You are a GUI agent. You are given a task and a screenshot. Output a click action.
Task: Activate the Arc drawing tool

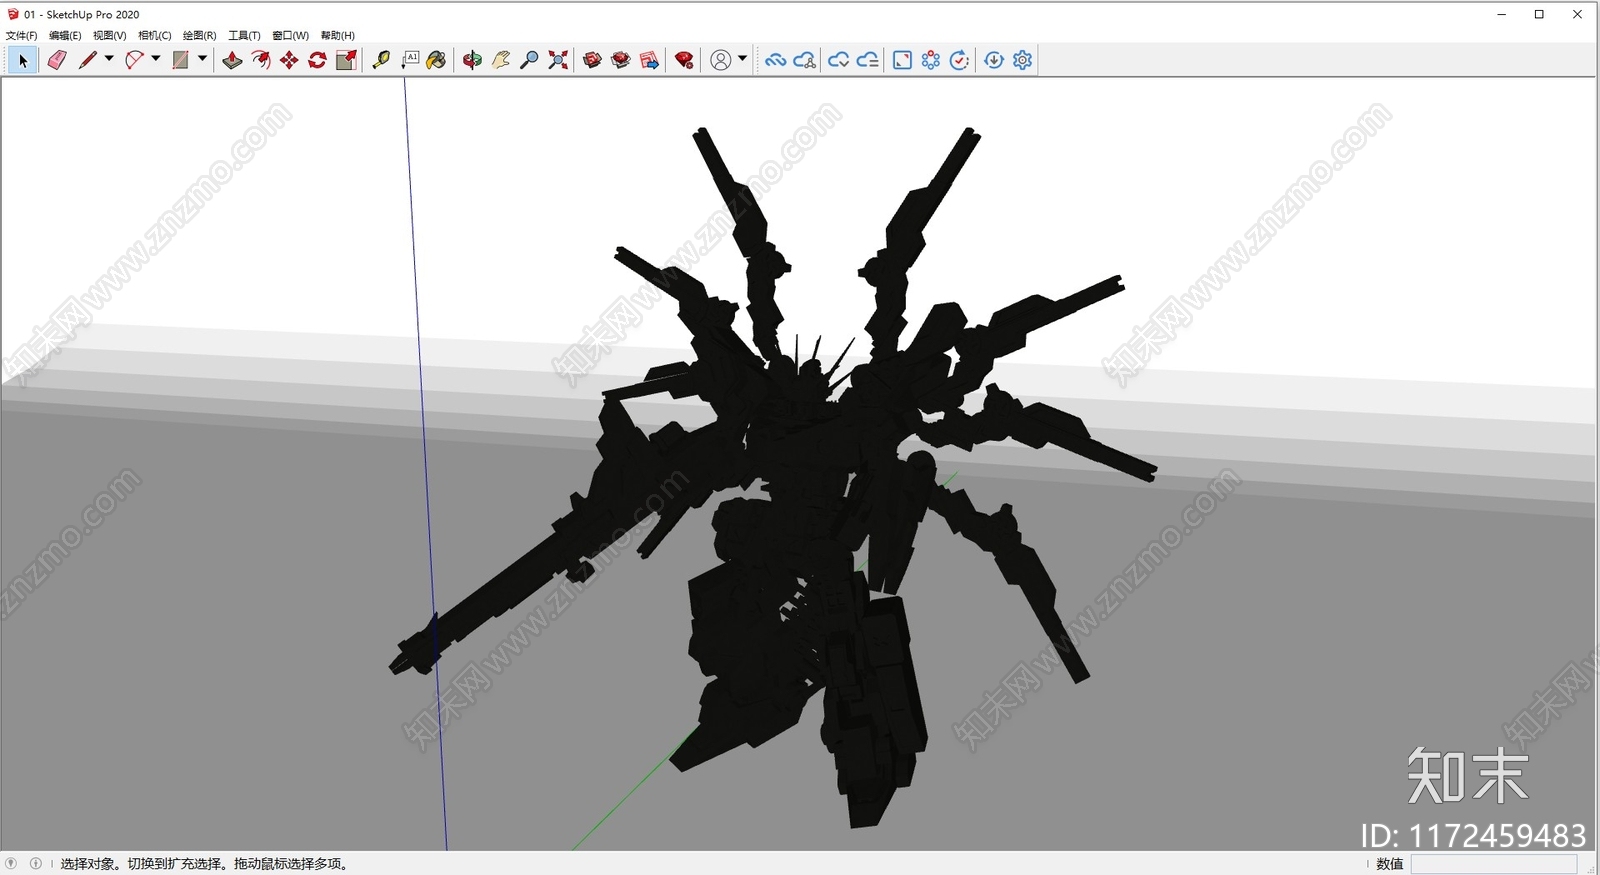(x=134, y=60)
